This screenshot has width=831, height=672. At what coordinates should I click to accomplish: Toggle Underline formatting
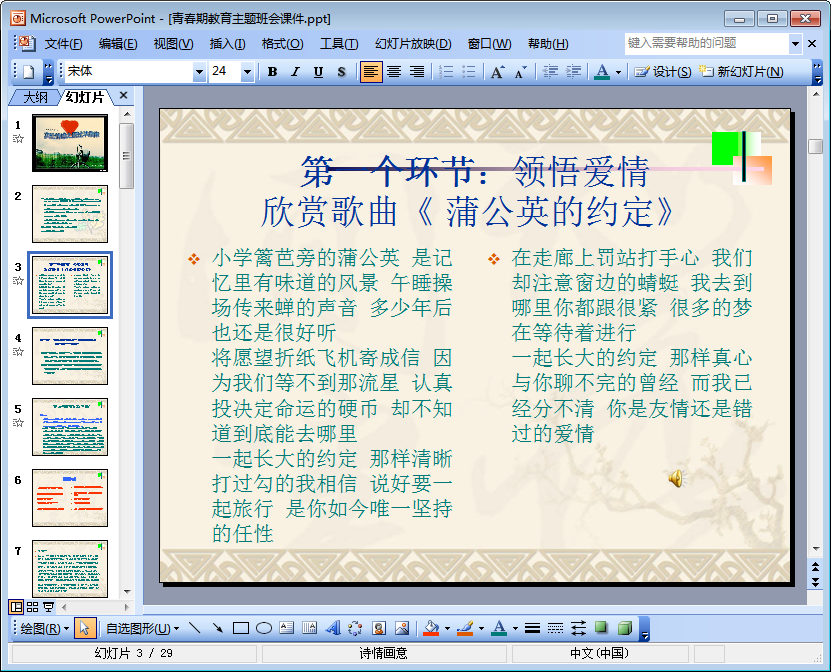pos(318,72)
